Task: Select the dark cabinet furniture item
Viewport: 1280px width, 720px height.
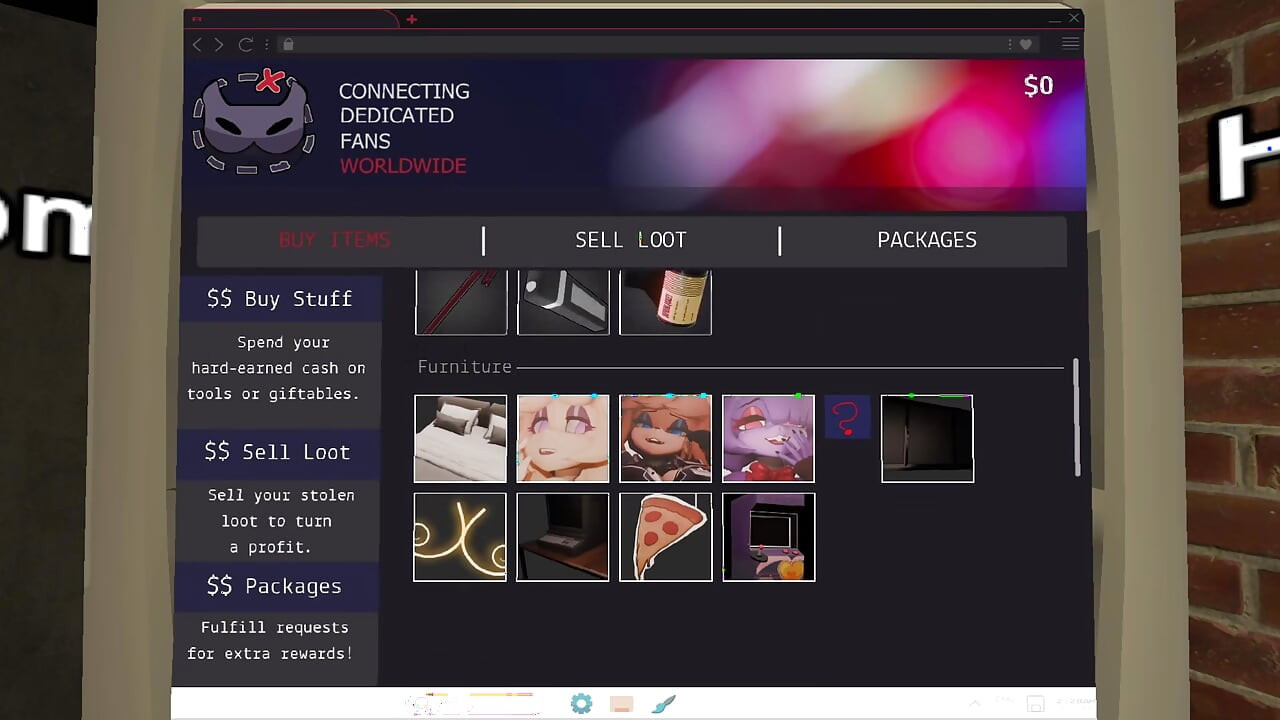Action: pos(927,438)
